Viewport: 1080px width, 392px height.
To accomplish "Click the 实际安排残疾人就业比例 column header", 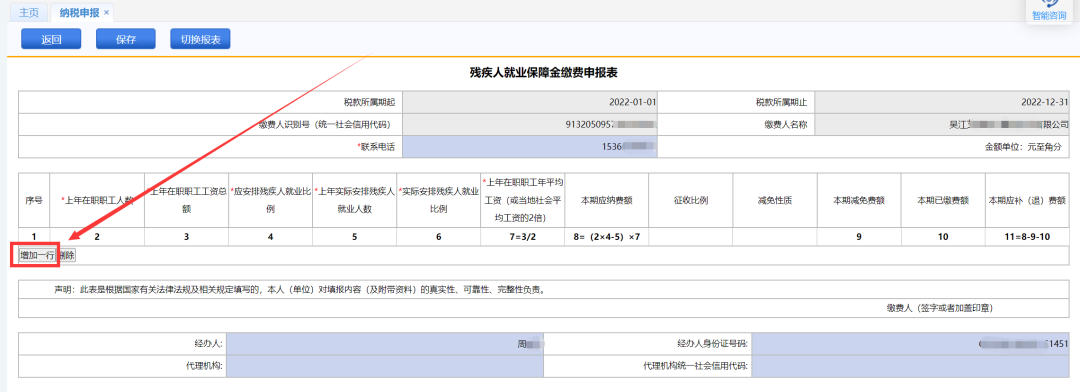I will [439, 200].
